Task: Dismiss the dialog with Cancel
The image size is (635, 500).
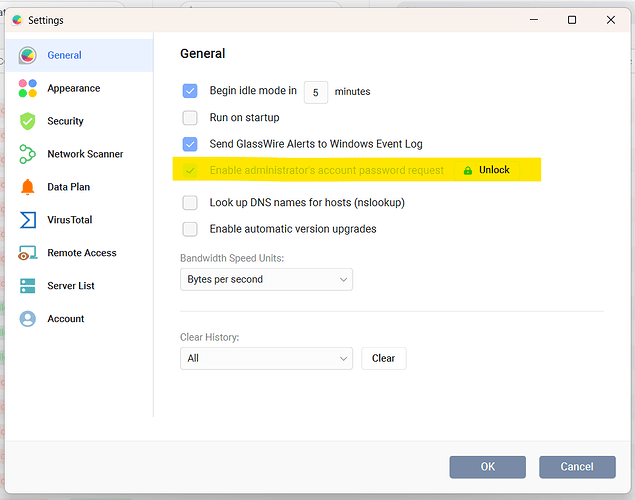Action: click(x=577, y=467)
